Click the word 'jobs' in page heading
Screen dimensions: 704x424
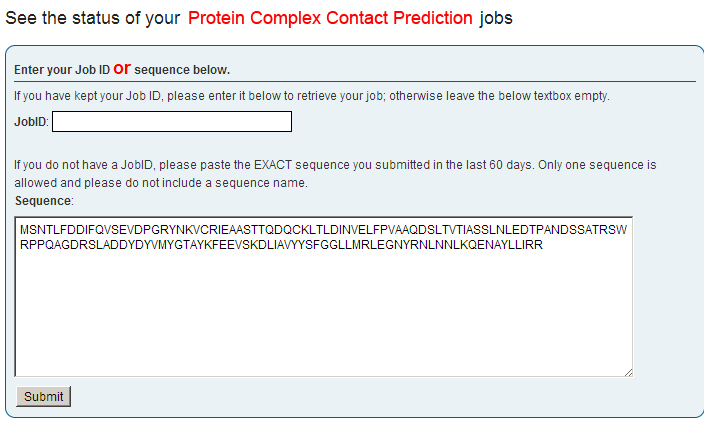496,18
